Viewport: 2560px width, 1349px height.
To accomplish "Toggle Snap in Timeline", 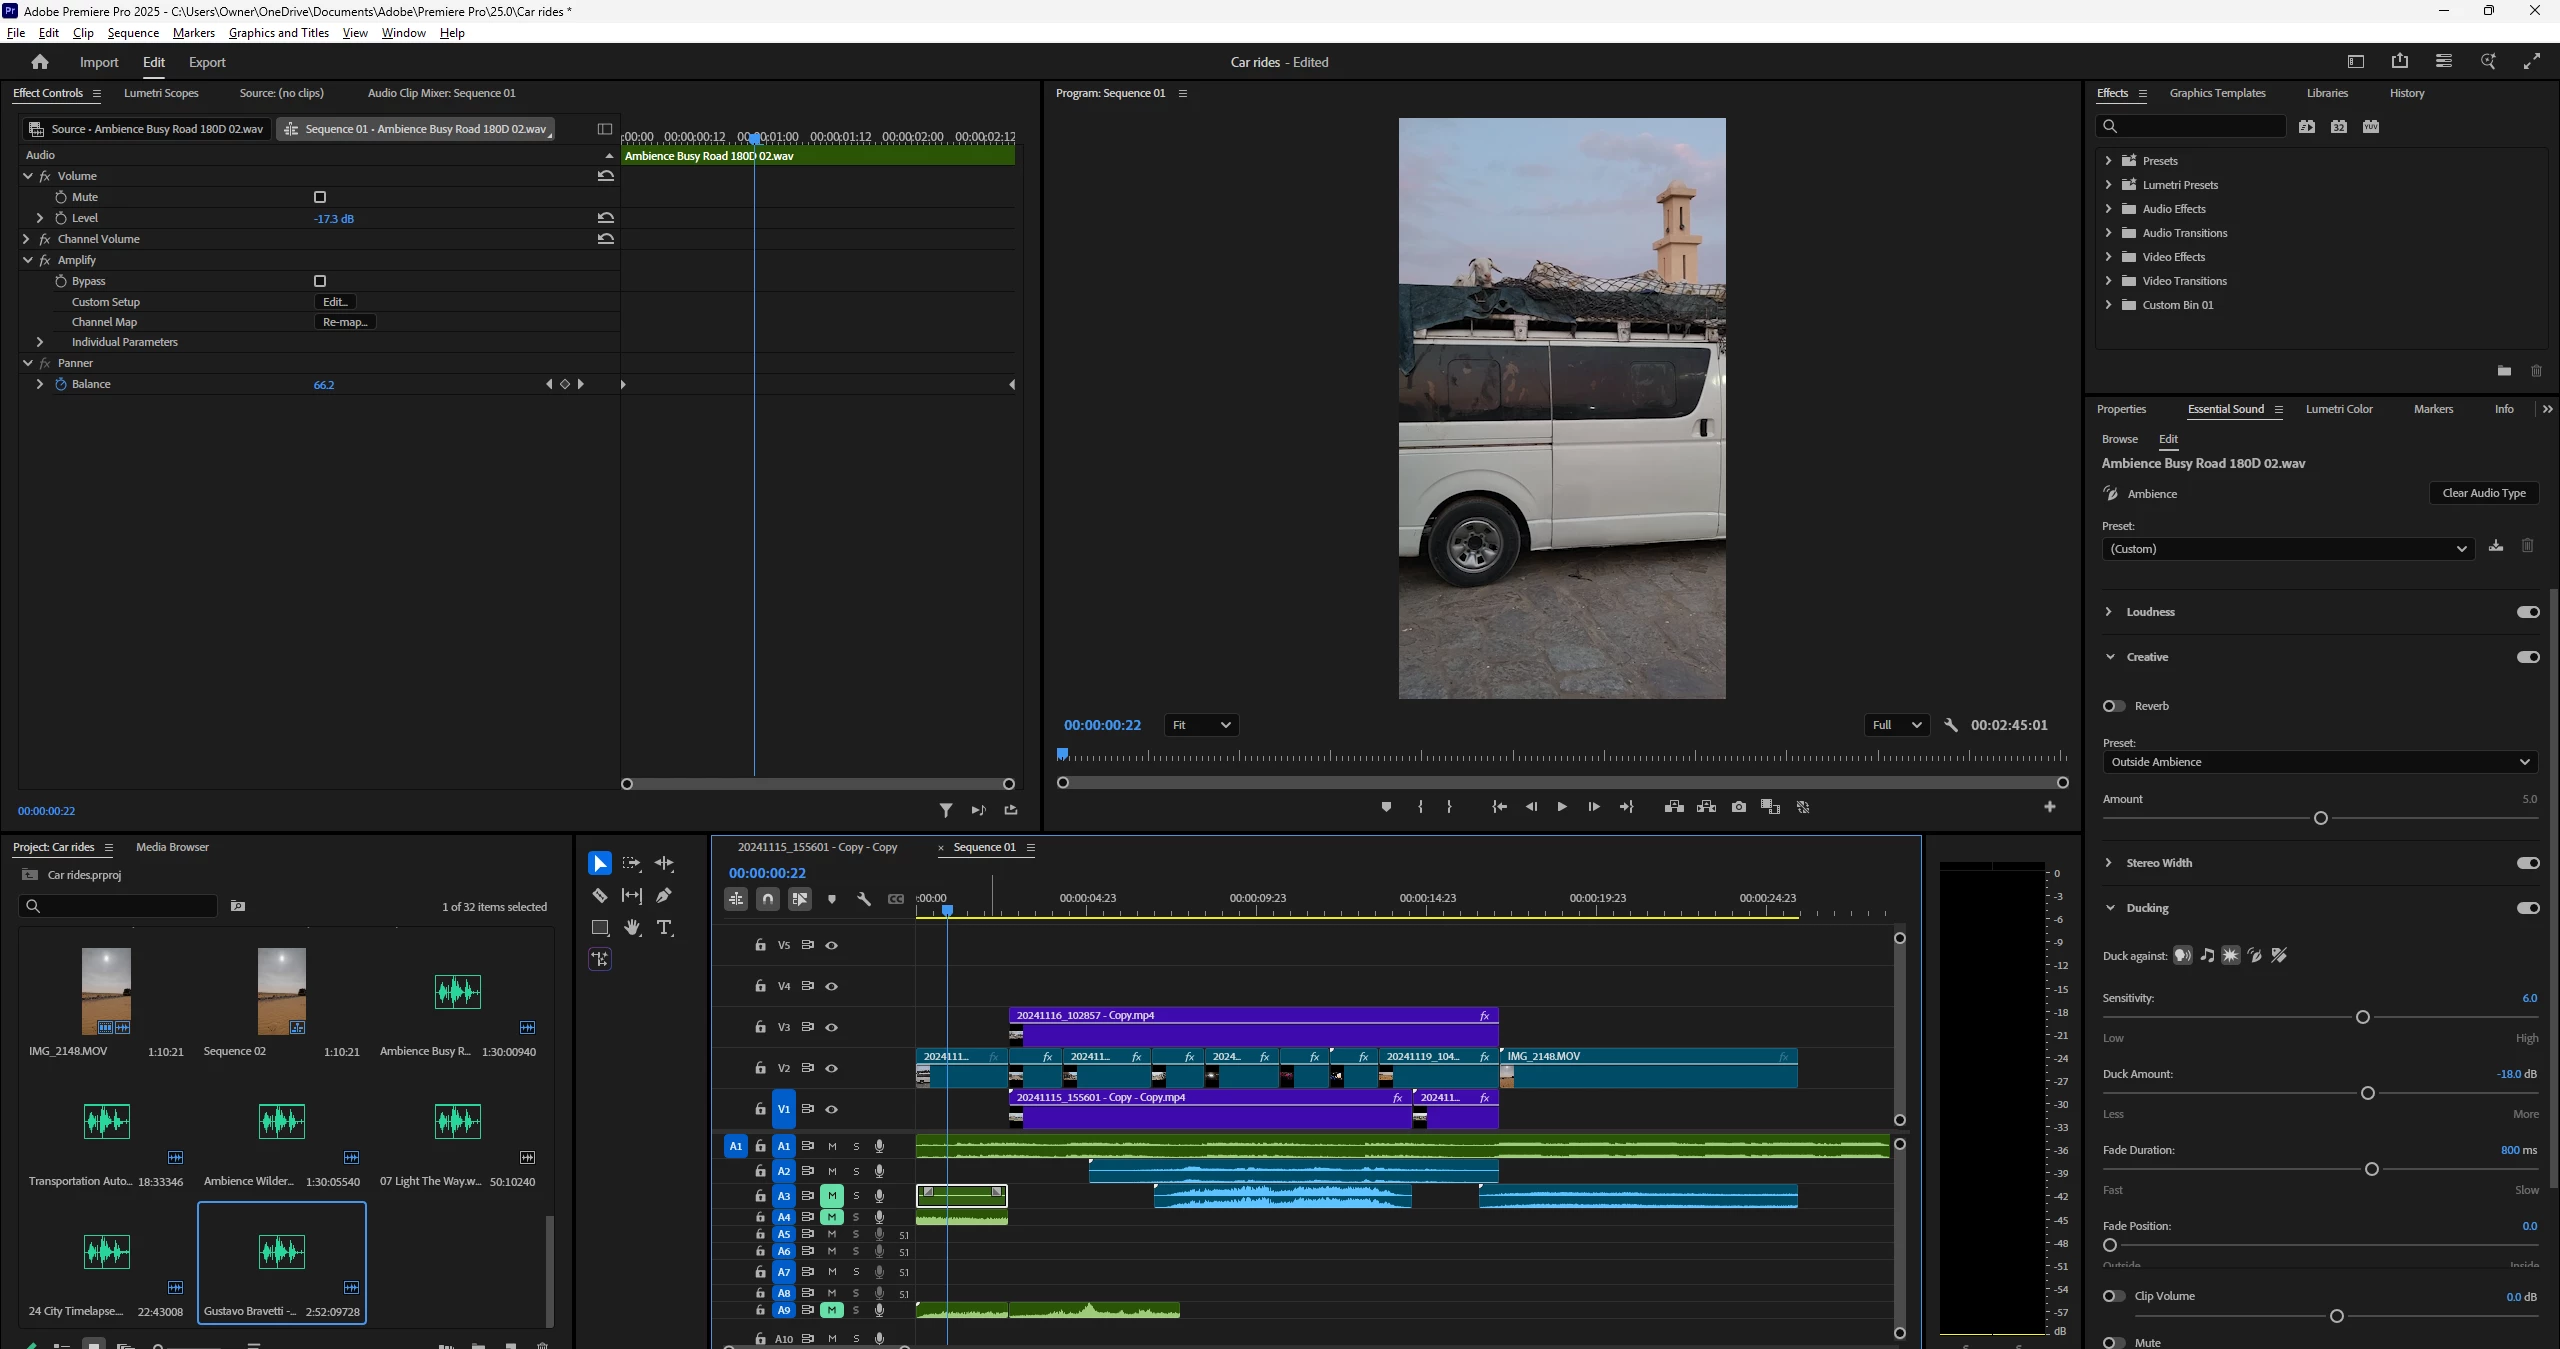I will coord(768,899).
